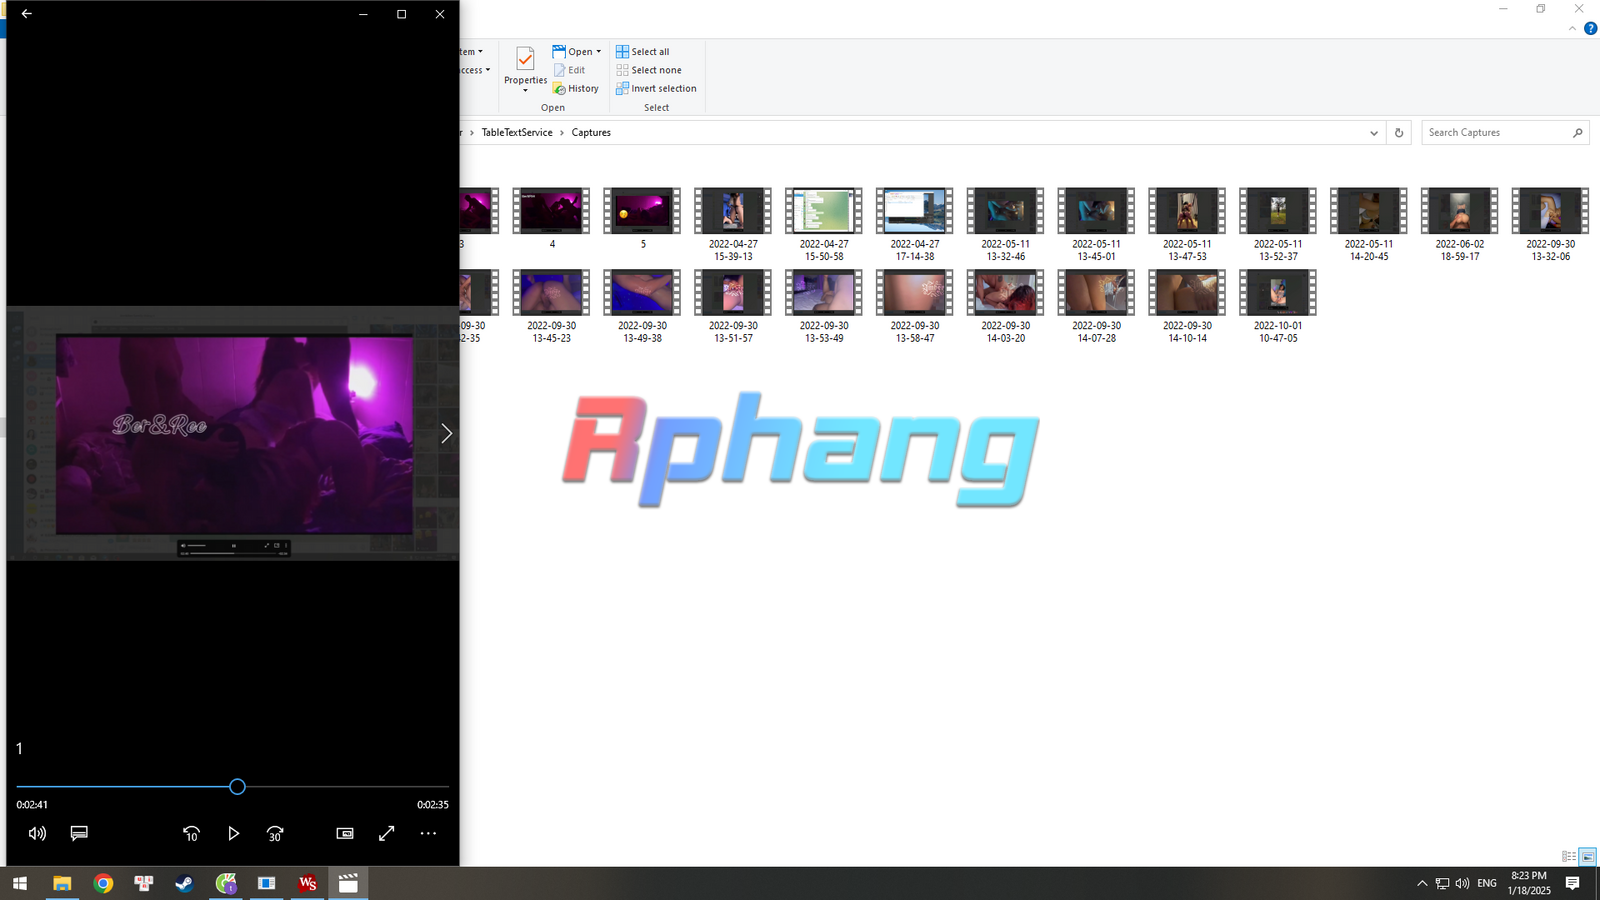Click the Open button in the ribbon
The height and width of the screenshot is (900, 1600).
click(573, 52)
